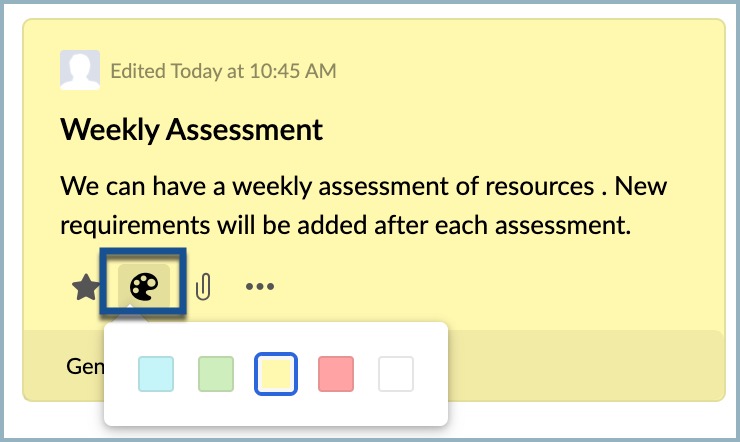Attach a file using the paperclip icon
This screenshot has height=442, width=740.
(203, 286)
